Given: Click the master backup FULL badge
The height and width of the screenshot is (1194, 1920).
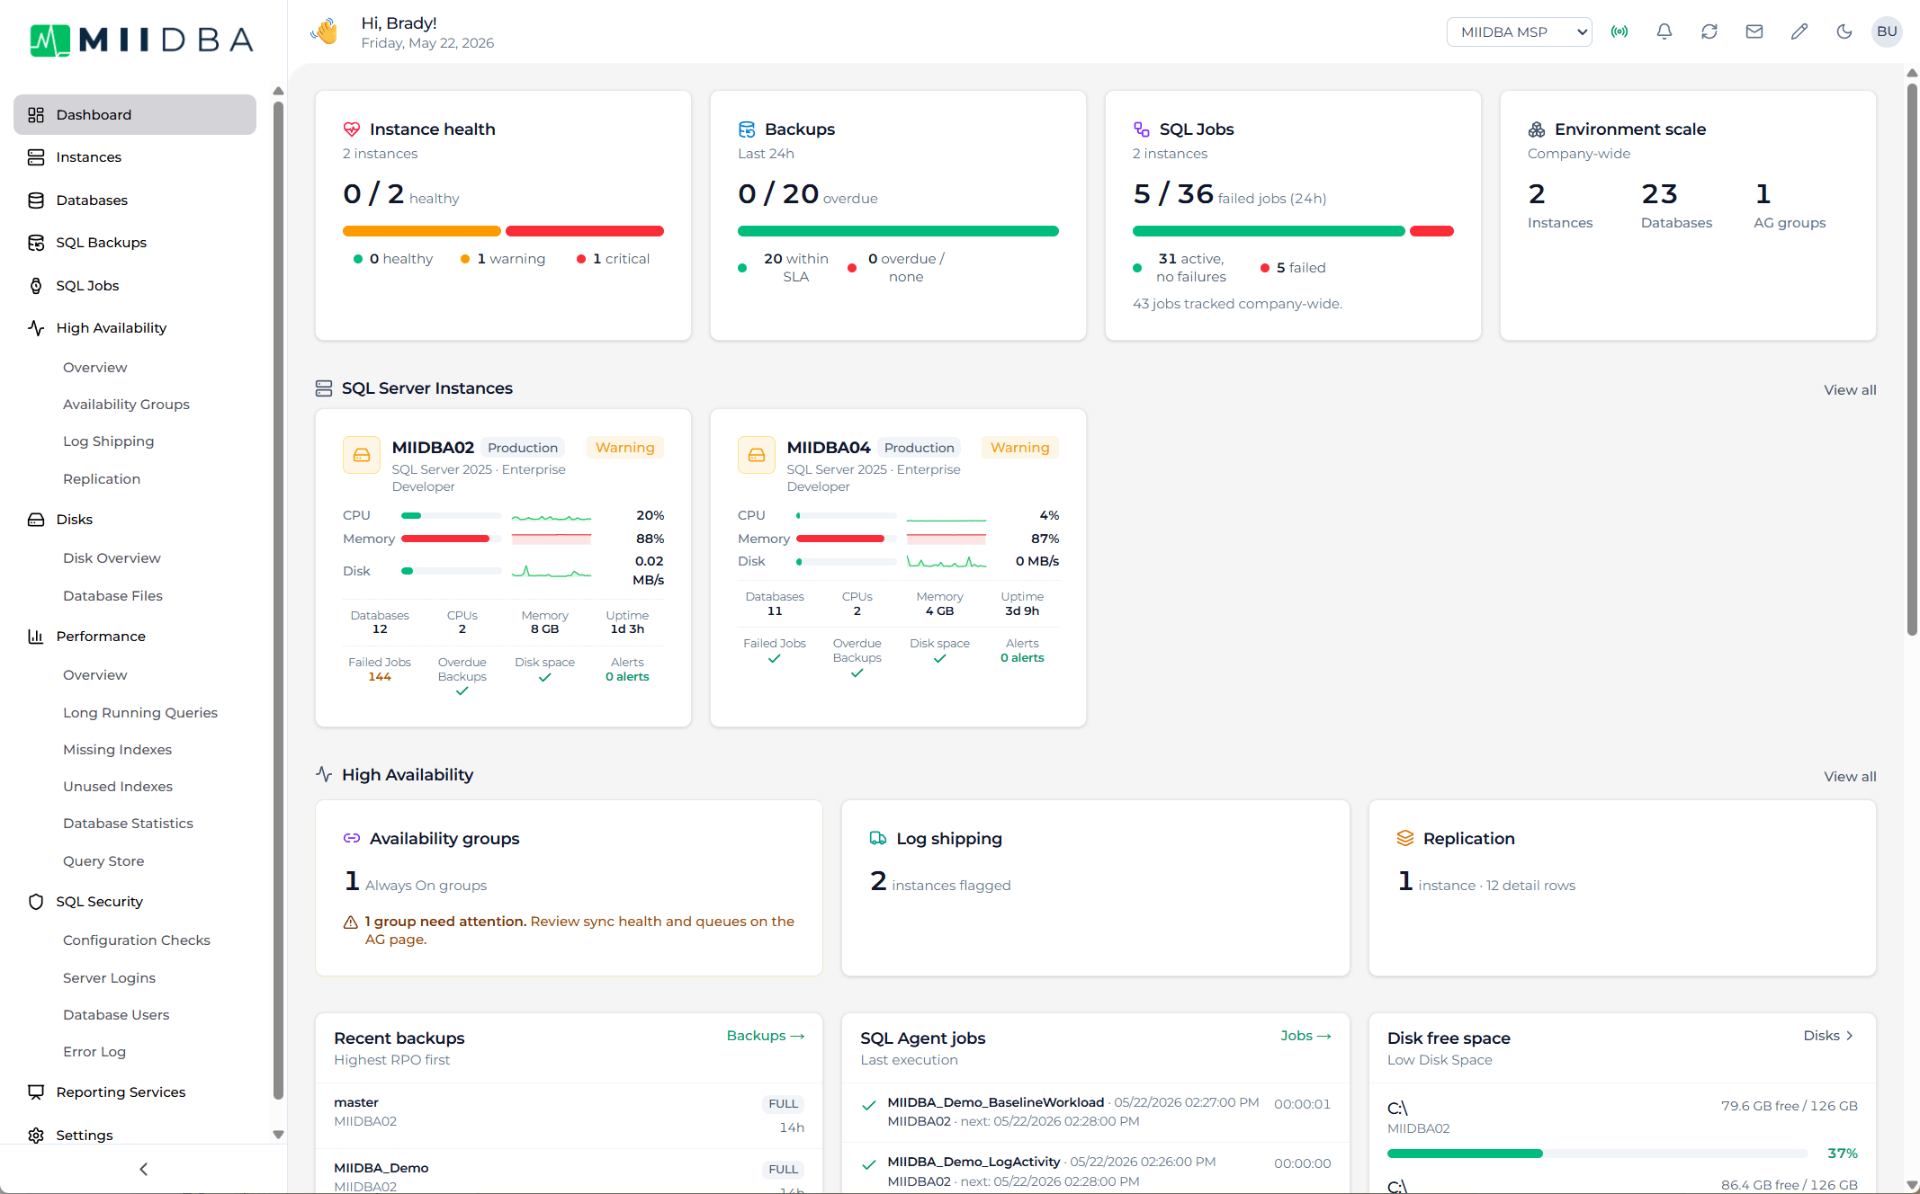Looking at the screenshot, I should click(x=783, y=1104).
